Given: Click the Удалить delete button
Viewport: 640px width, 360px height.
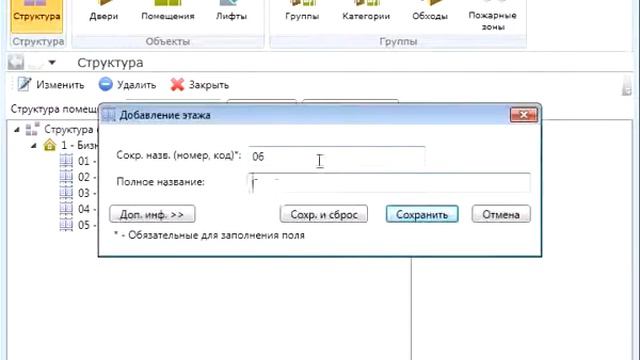Looking at the screenshot, I should (x=127, y=84).
